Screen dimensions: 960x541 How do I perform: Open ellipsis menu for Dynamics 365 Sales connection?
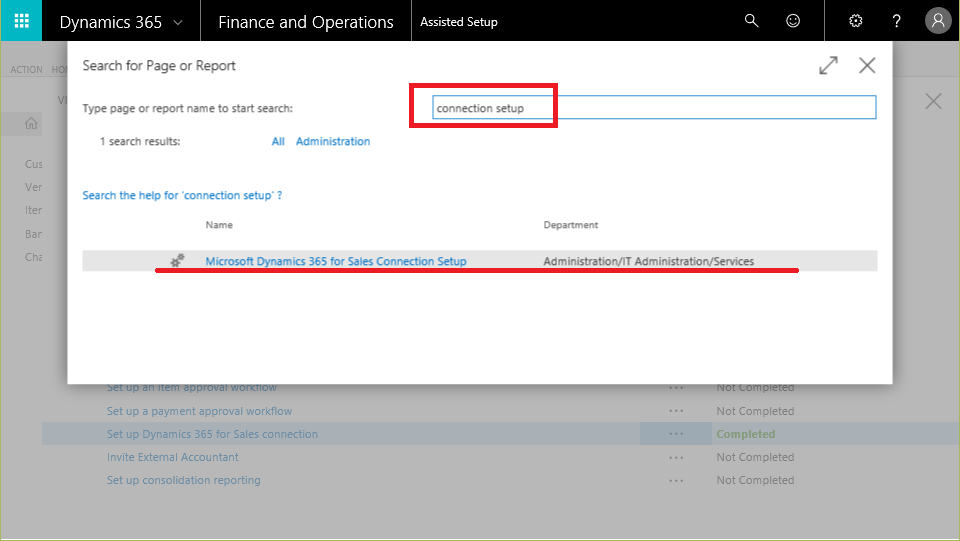click(676, 434)
